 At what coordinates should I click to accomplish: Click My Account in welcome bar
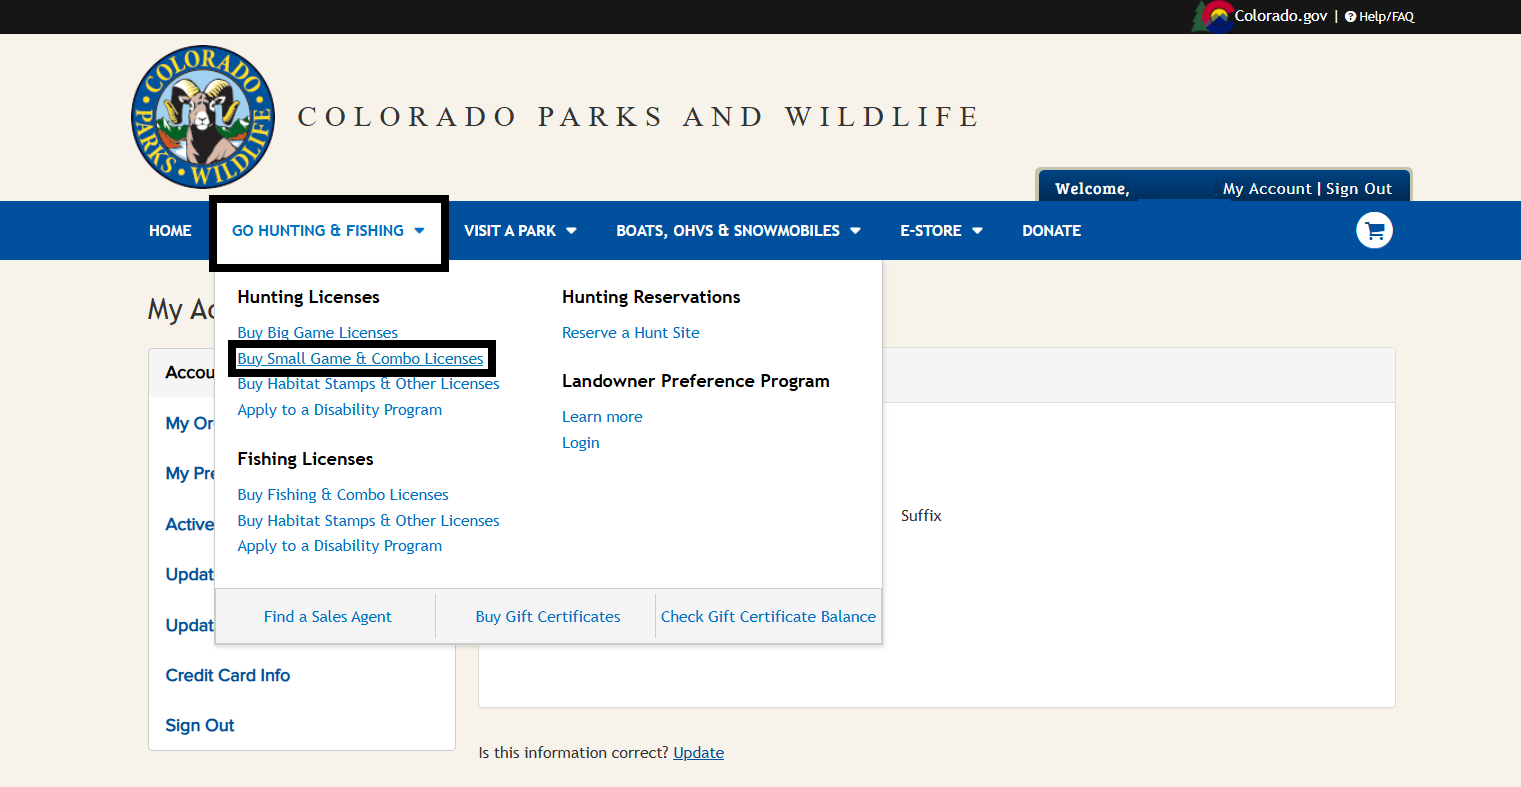1267,189
